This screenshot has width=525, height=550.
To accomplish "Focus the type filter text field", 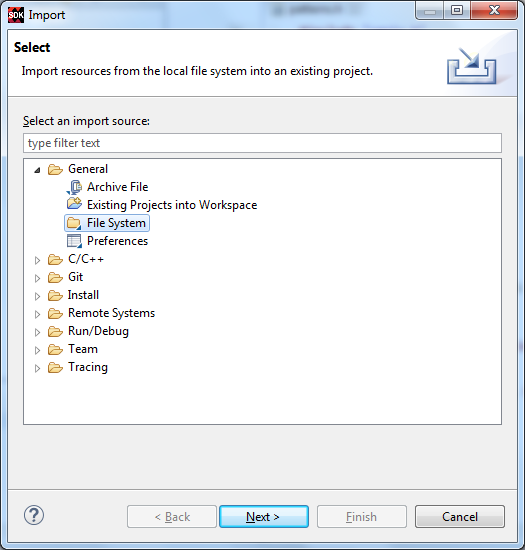I will point(262,143).
